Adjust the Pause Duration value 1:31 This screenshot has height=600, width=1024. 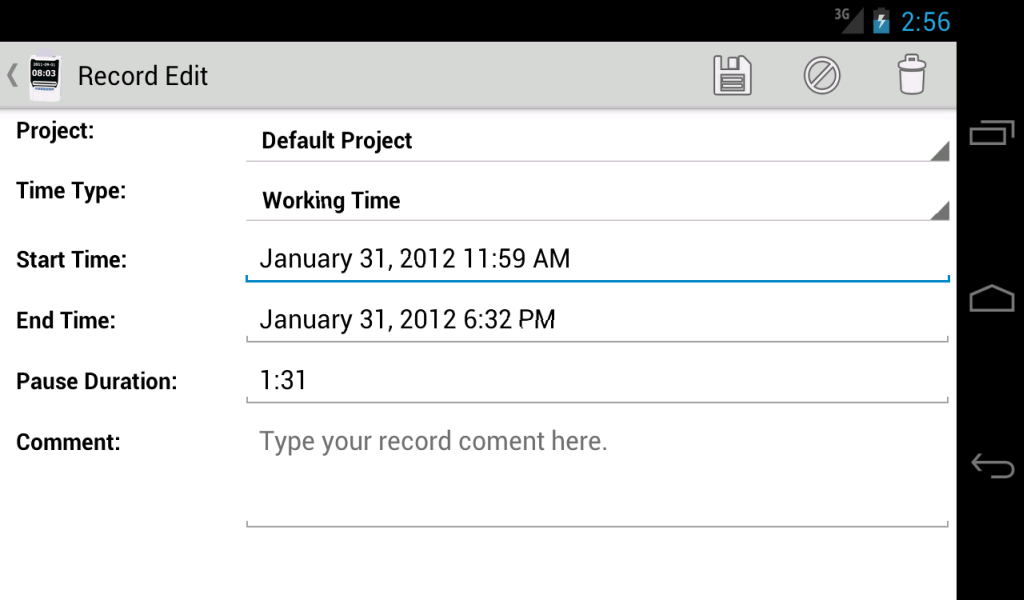(597, 380)
